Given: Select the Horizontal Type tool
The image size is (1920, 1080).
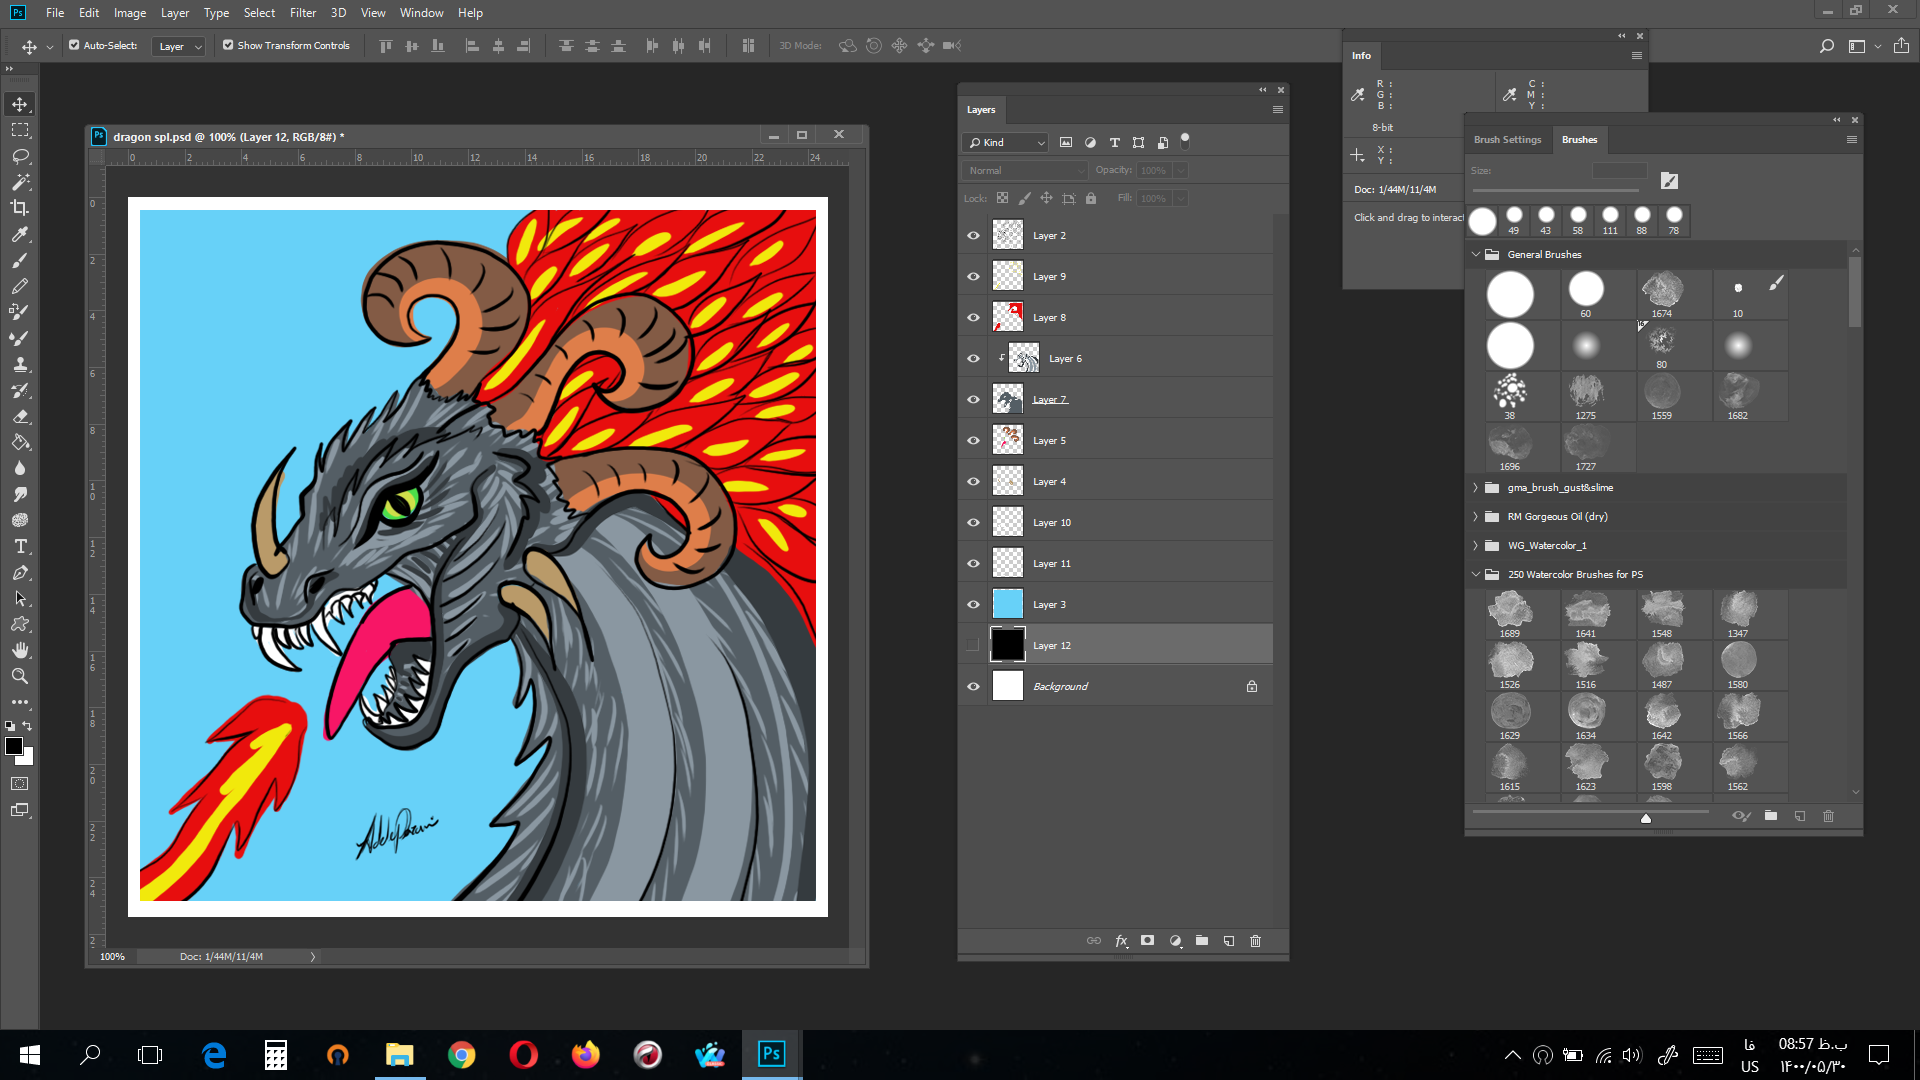Looking at the screenshot, I should tap(20, 546).
